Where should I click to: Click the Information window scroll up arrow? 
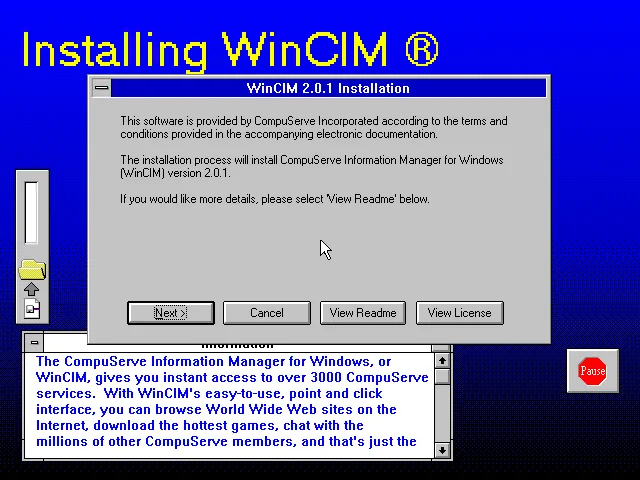tap(442, 360)
